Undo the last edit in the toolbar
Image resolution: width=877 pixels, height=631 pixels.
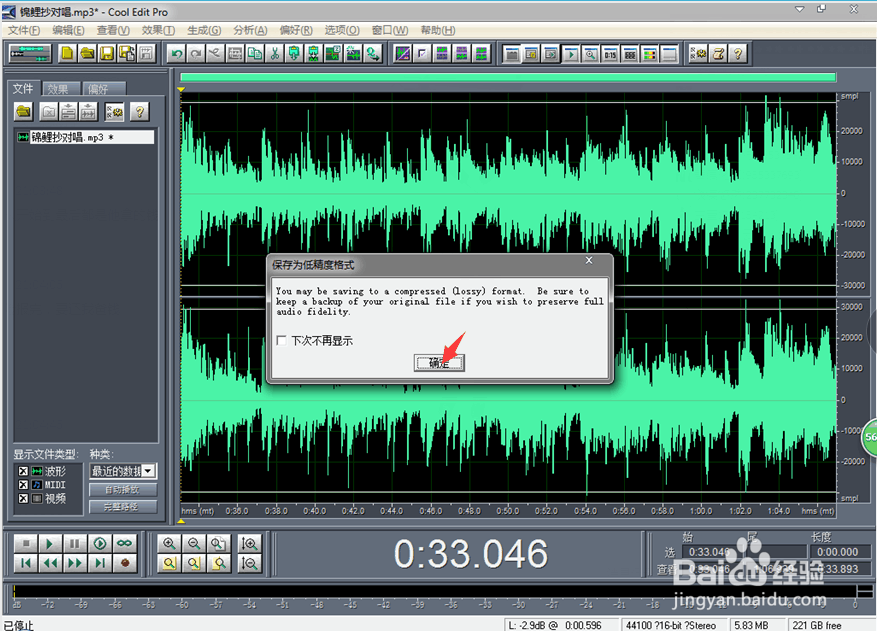pos(177,54)
